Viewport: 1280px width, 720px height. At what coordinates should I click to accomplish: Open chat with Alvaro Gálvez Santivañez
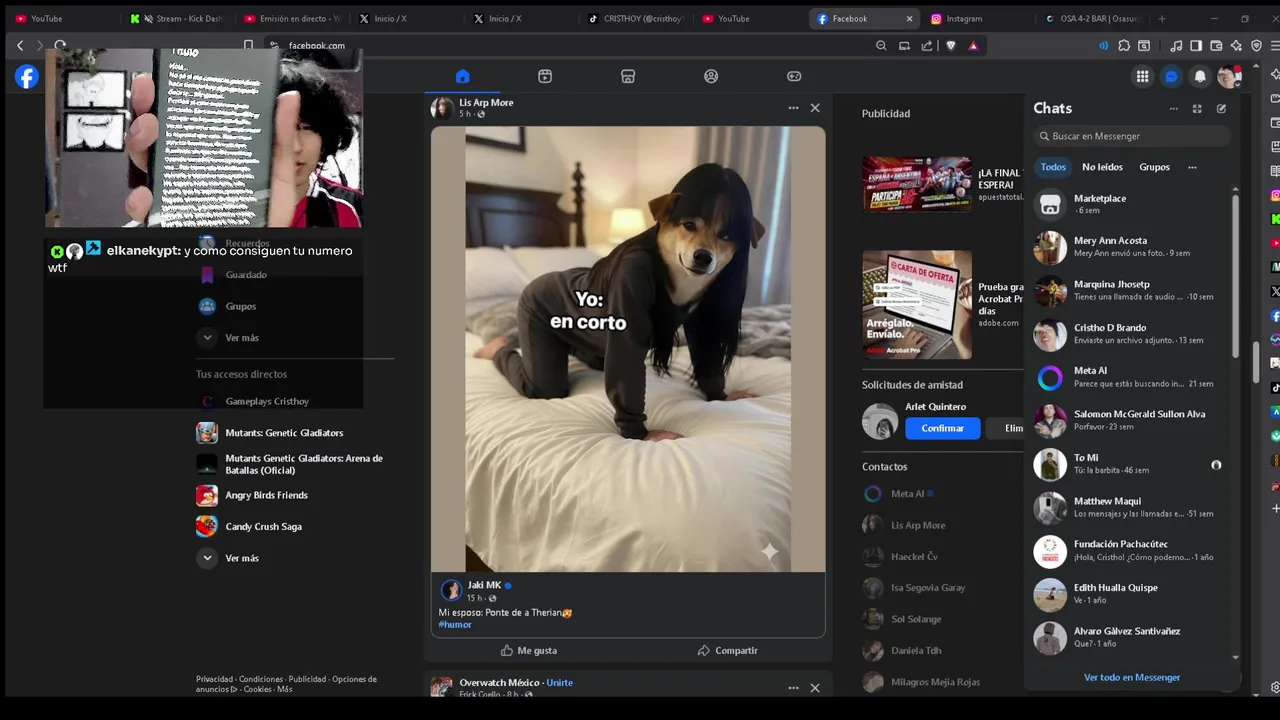(x=1130, y=638)
